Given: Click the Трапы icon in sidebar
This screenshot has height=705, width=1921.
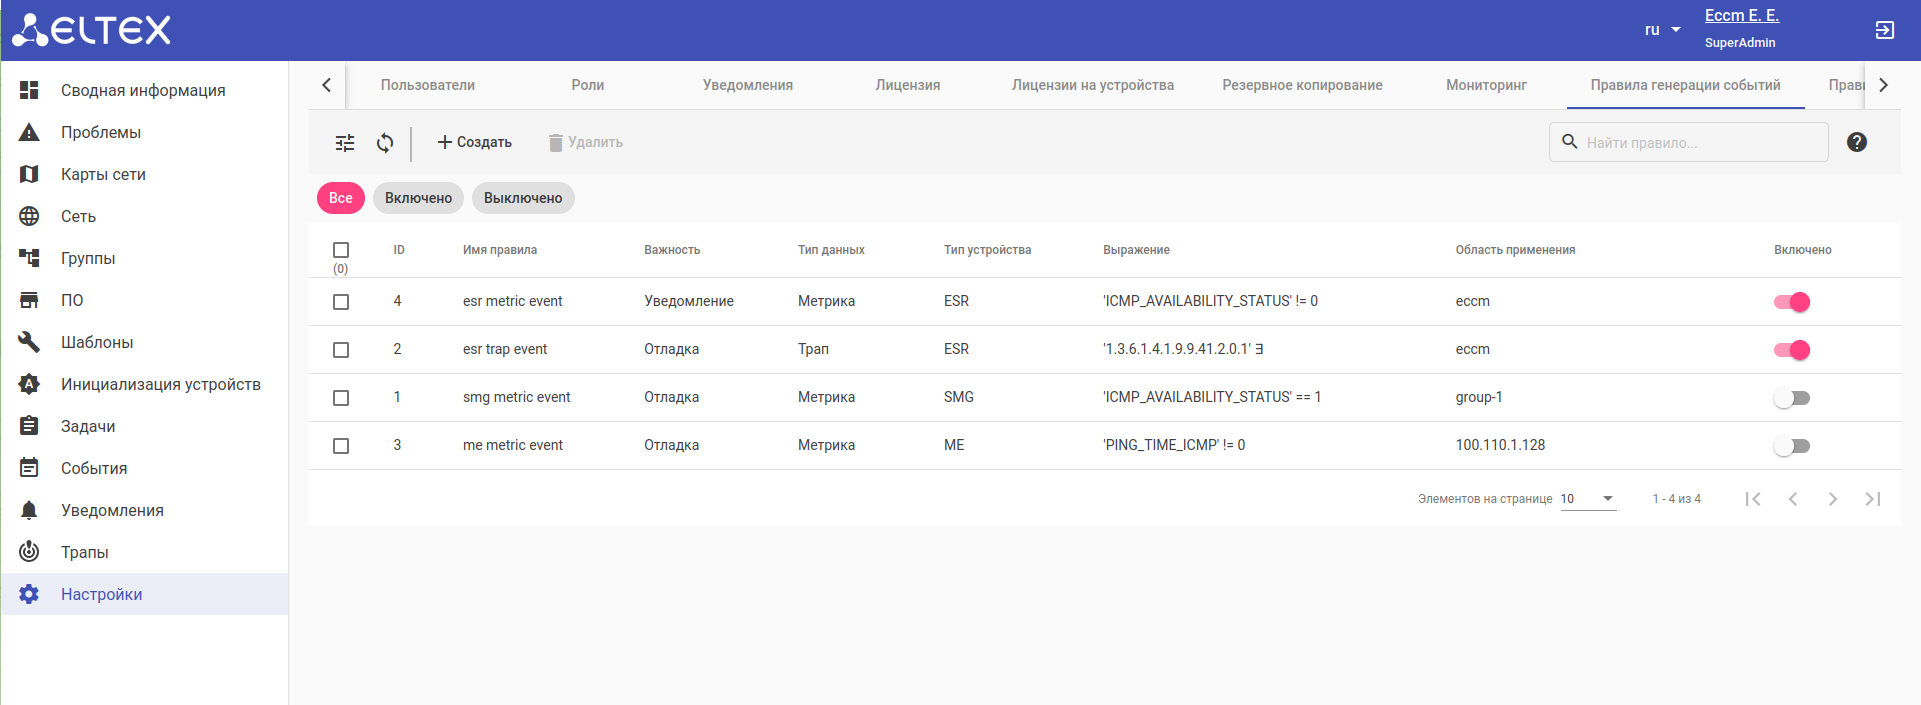Looking at the screenshot, I should point(29,552).
